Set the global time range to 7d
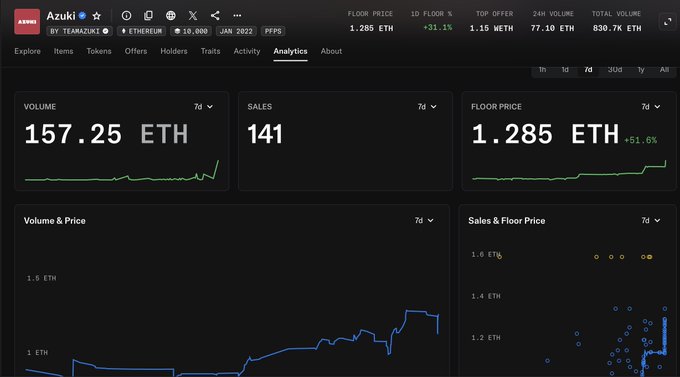 [588, 70]
